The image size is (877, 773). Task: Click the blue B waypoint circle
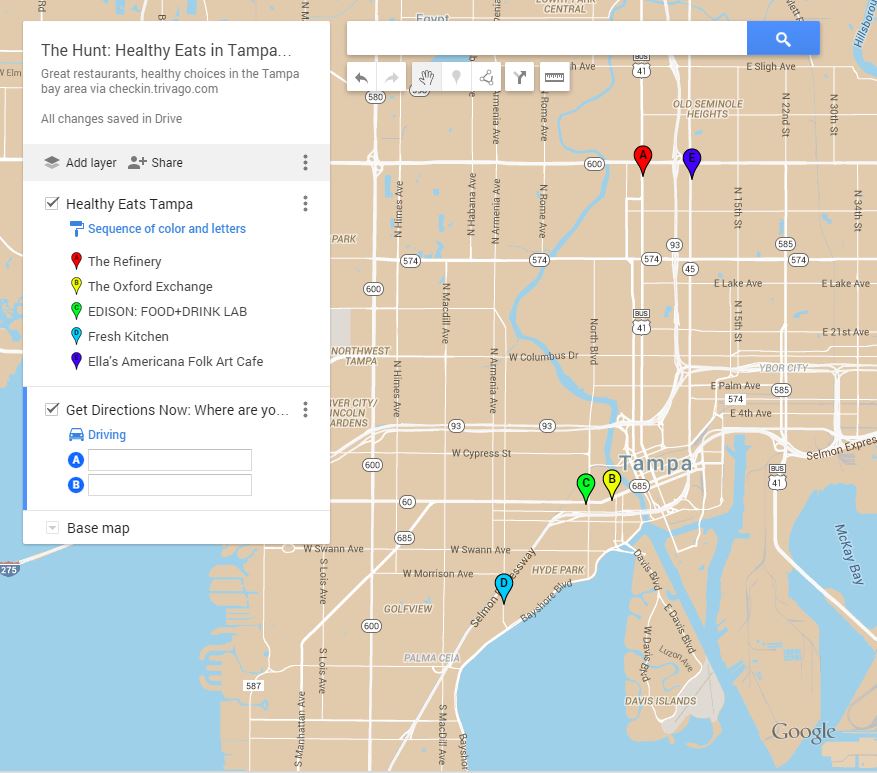76,484
